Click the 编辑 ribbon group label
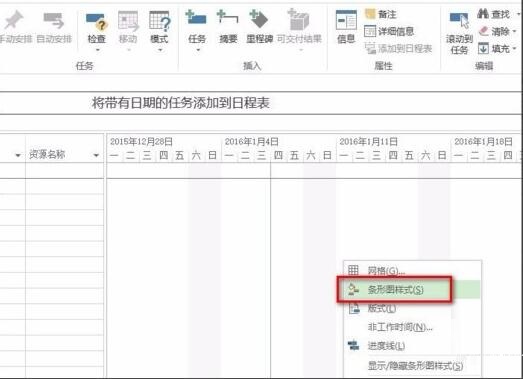523x379 pixels. (484, 66)
